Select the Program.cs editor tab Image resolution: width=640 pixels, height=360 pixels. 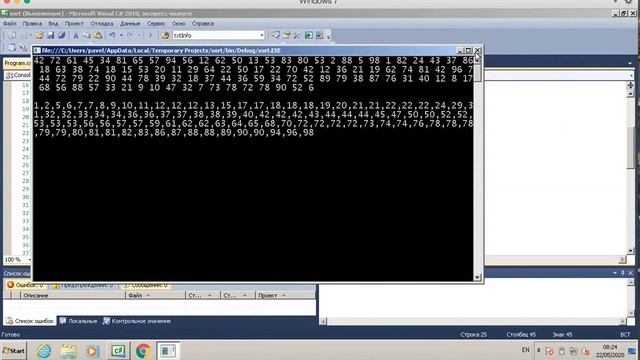pos(18,63)
